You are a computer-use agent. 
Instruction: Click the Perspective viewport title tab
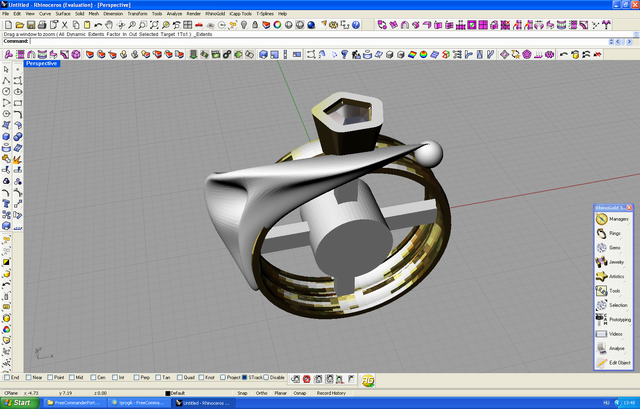(41, 63)
